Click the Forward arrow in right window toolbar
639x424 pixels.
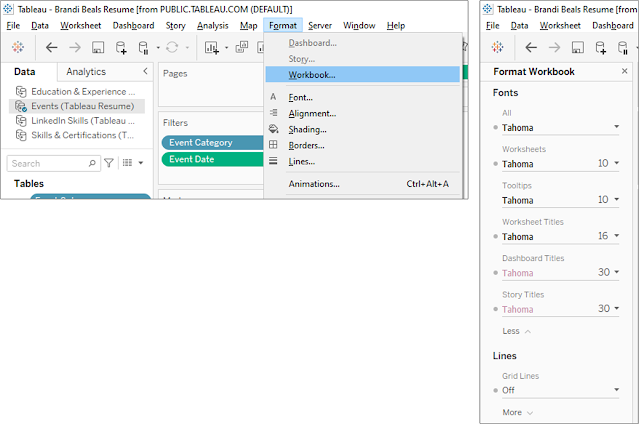[x=554, y=48]
